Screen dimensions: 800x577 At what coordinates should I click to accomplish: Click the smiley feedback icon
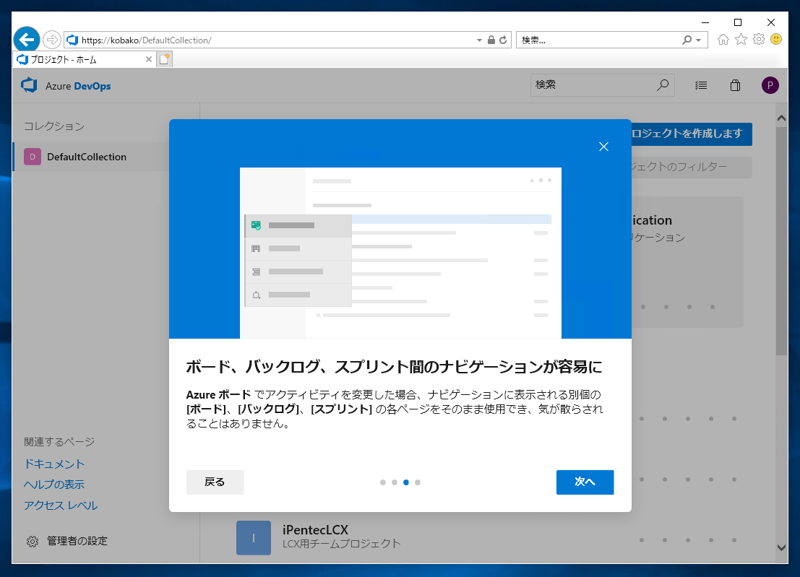[776, 39]
